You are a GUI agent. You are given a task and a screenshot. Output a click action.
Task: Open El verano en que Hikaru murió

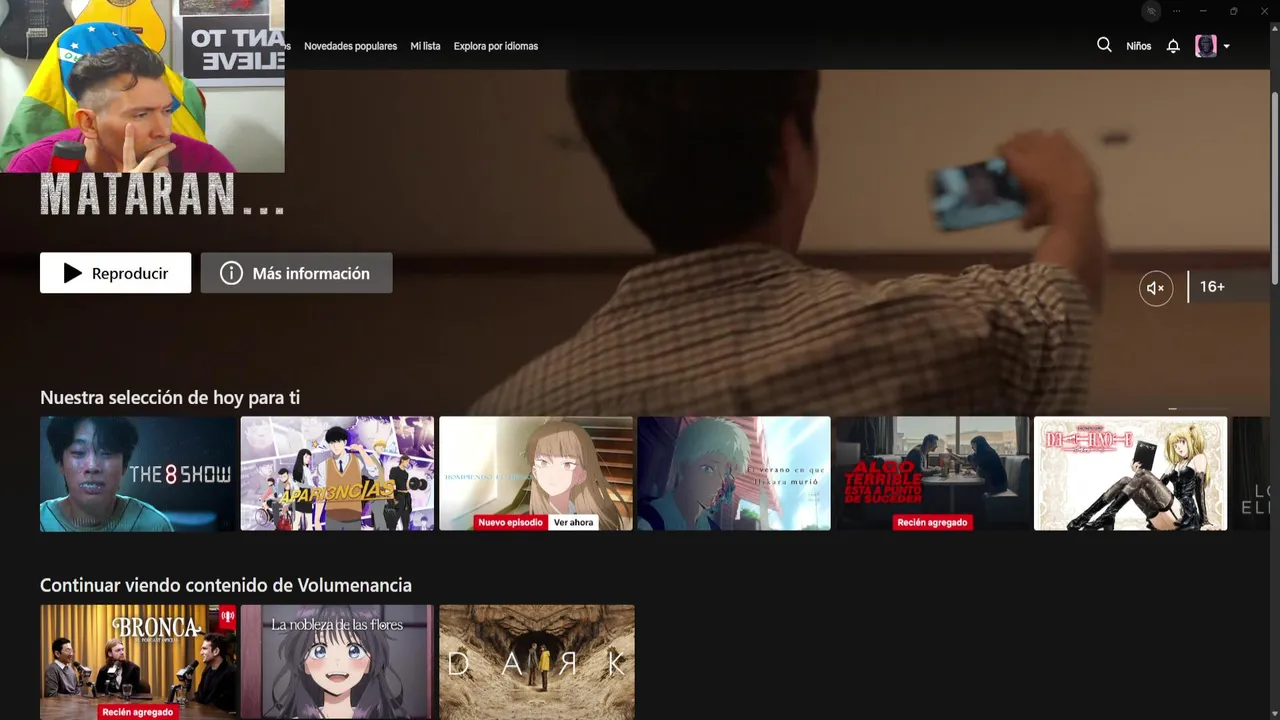tap(734, 473)
